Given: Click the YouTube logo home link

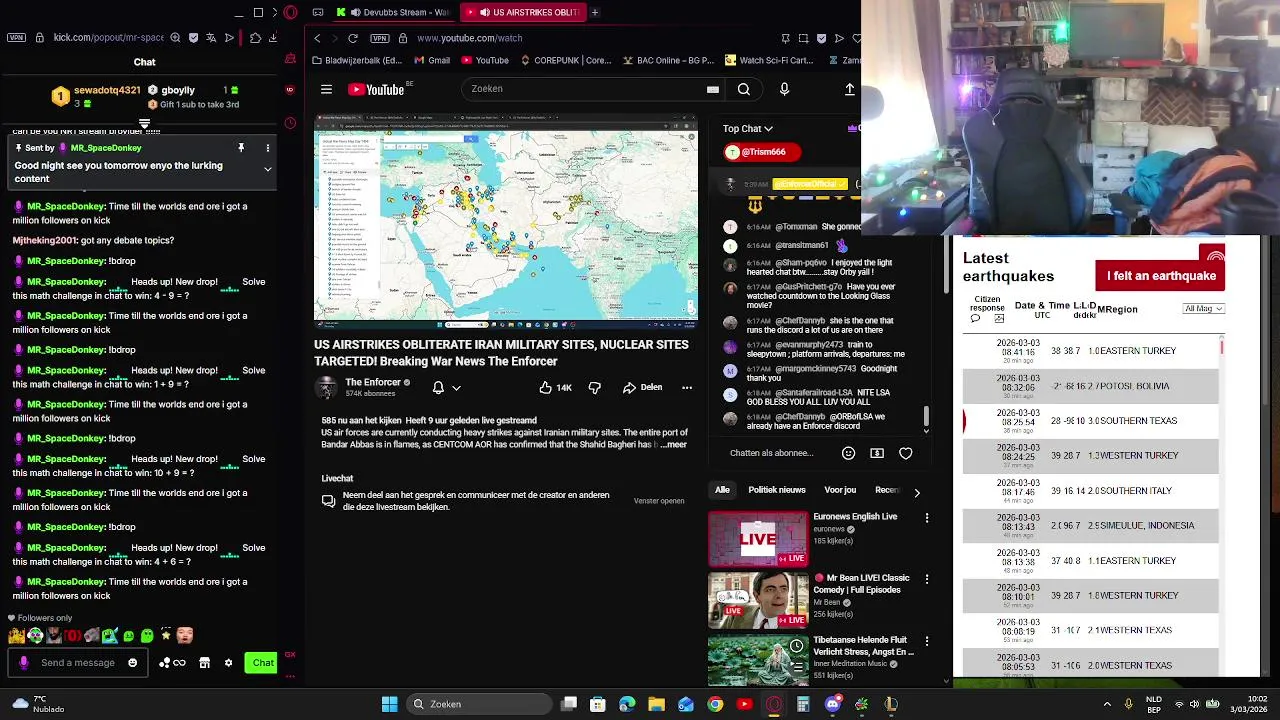Looking at the screenshot, I should pyautogui.click(x=376, y=90).
